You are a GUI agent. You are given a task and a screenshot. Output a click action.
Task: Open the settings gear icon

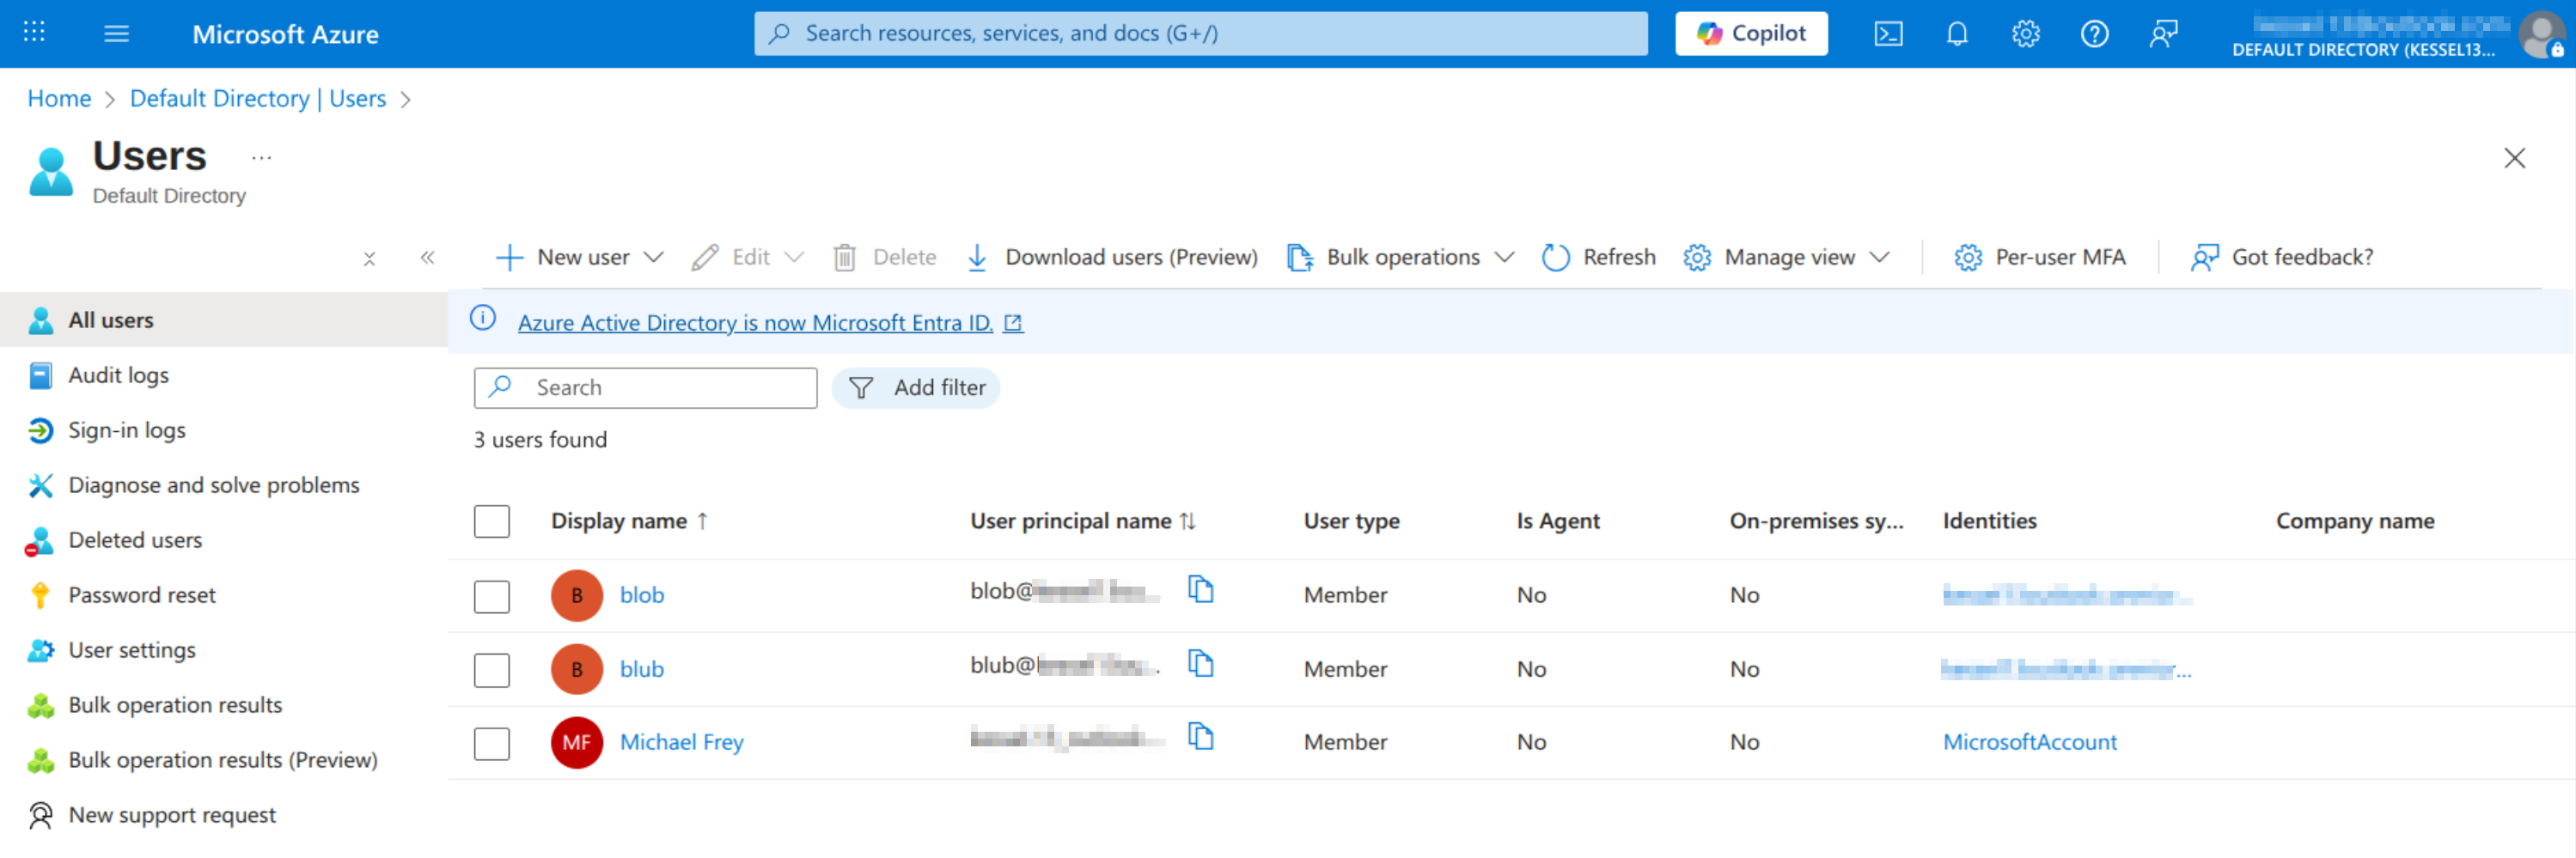pyautogui.click(x=2026, y=33)
